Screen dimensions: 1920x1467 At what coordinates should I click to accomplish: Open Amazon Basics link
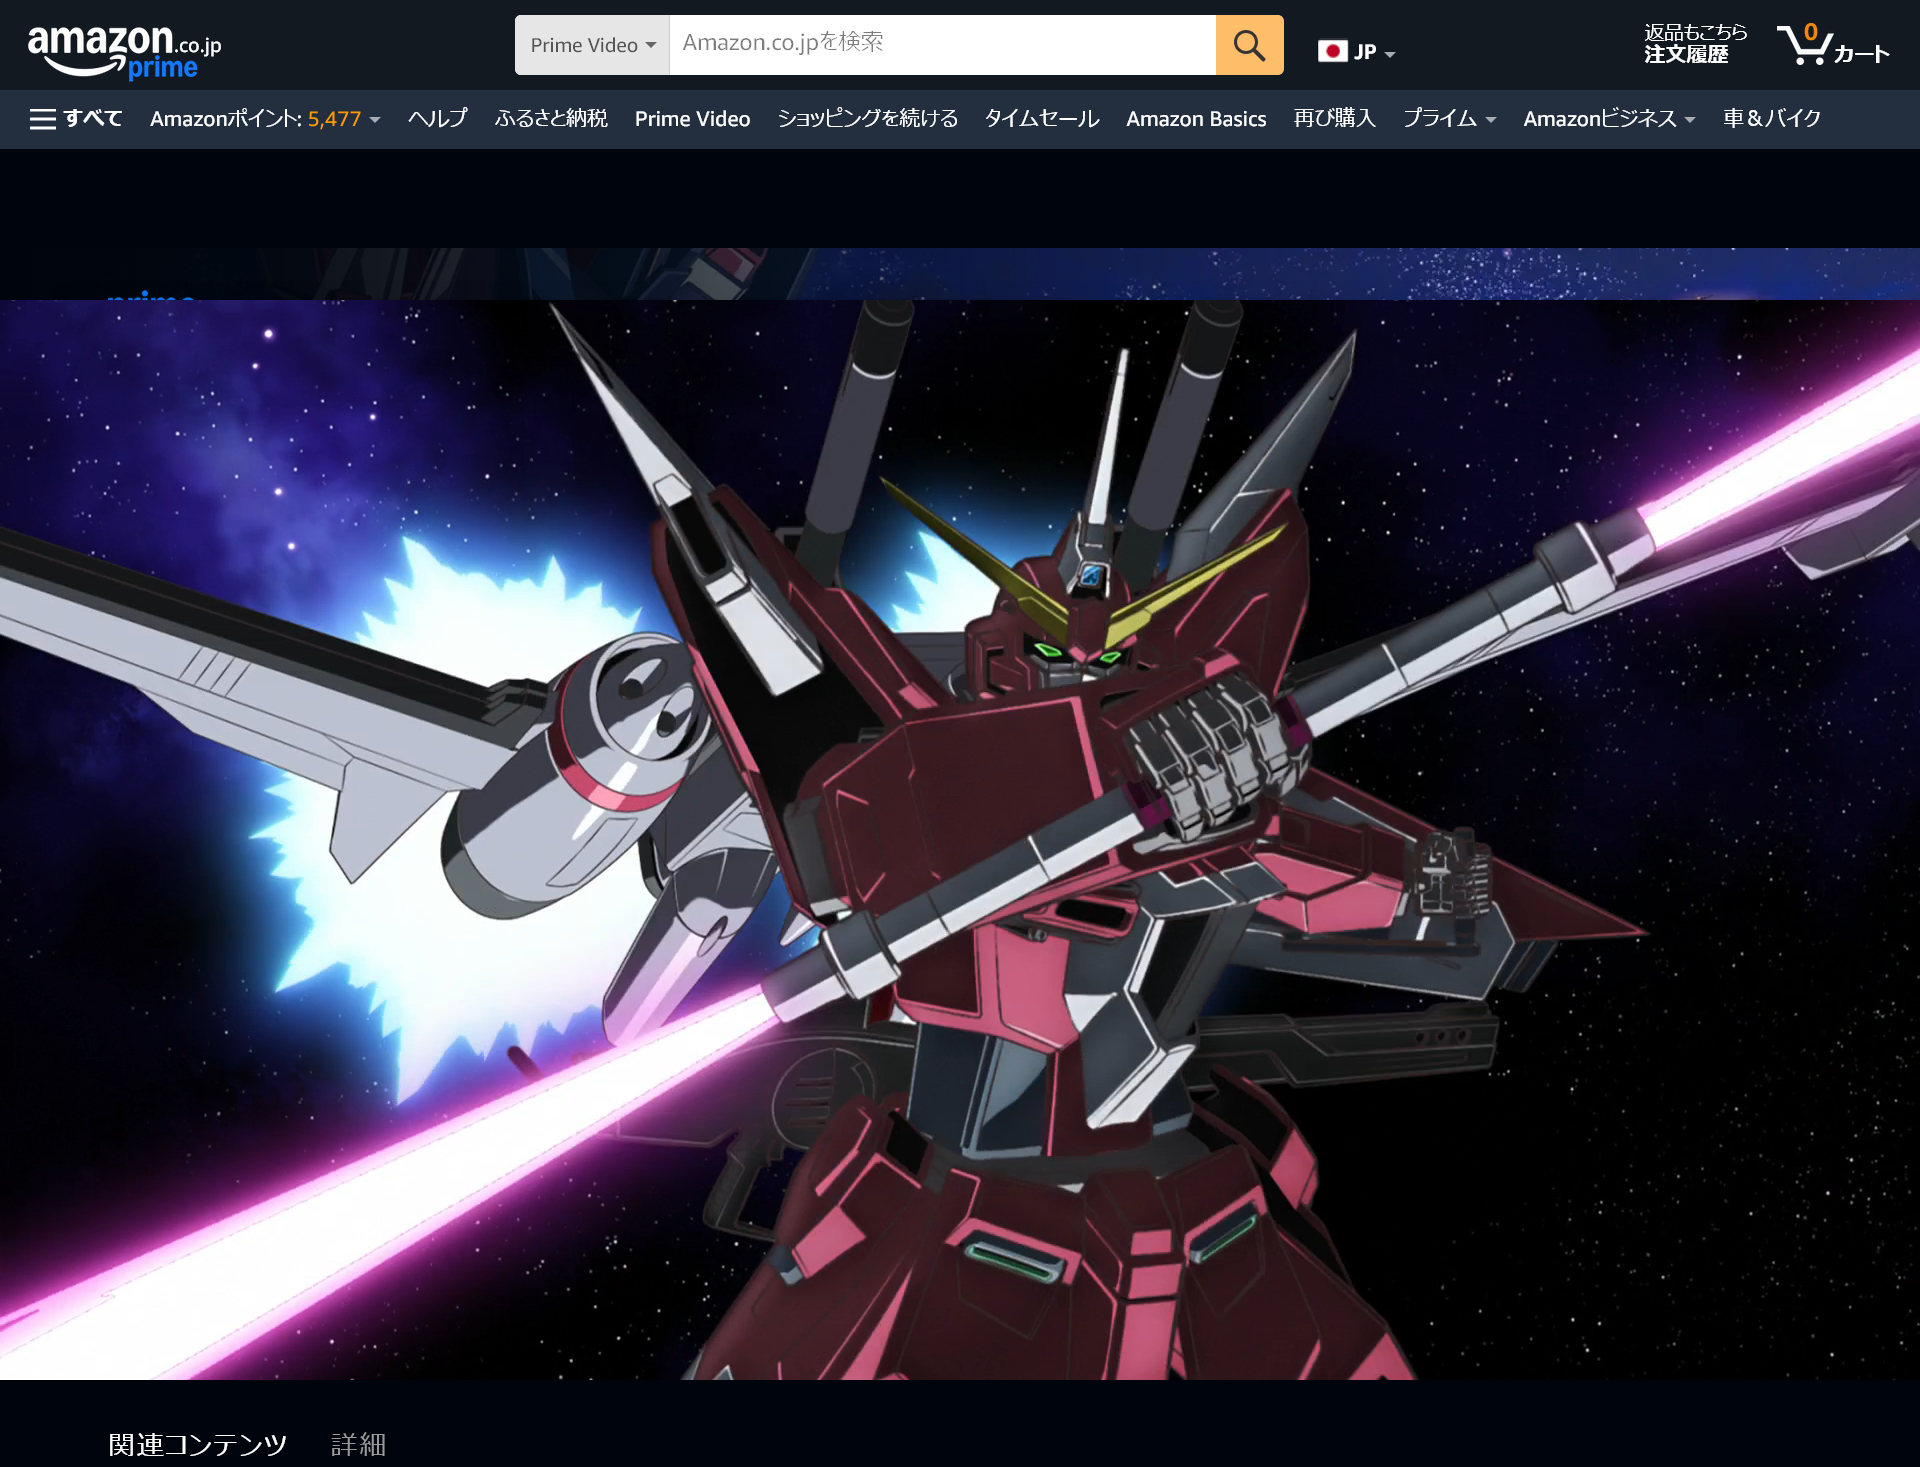(1196, 119)
